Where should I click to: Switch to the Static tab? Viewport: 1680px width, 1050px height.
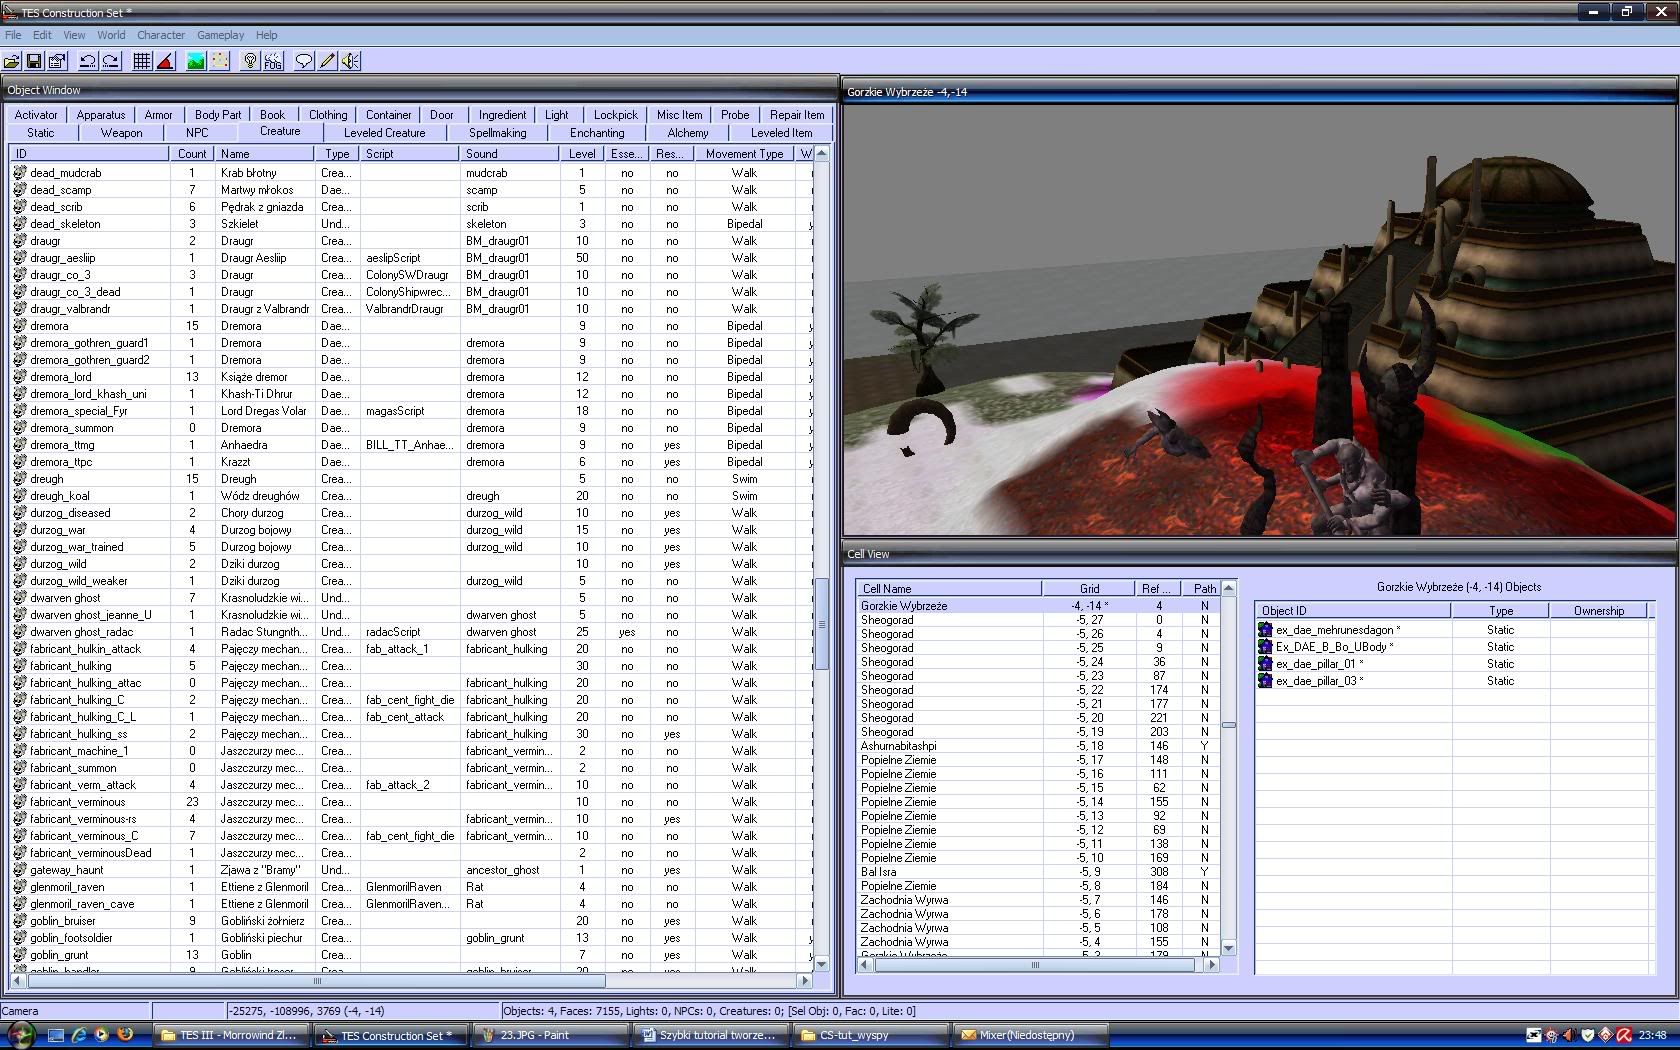pyautogui.click(x=41, y=133)
